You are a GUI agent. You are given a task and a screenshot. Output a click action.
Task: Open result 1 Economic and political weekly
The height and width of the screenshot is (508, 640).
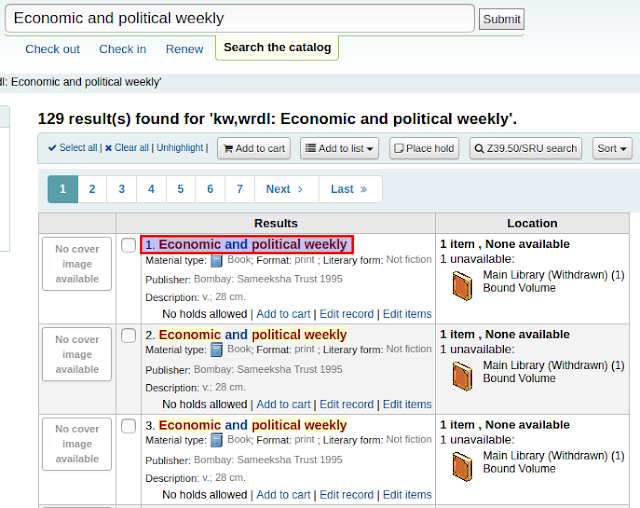coord(253,244)
